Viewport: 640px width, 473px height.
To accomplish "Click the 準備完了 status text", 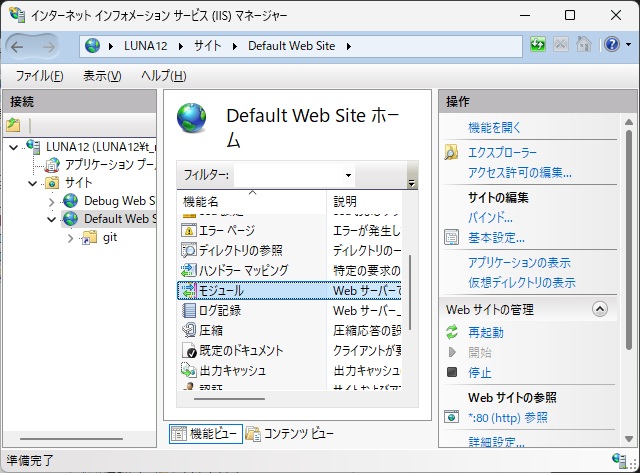I will [30, 460].
